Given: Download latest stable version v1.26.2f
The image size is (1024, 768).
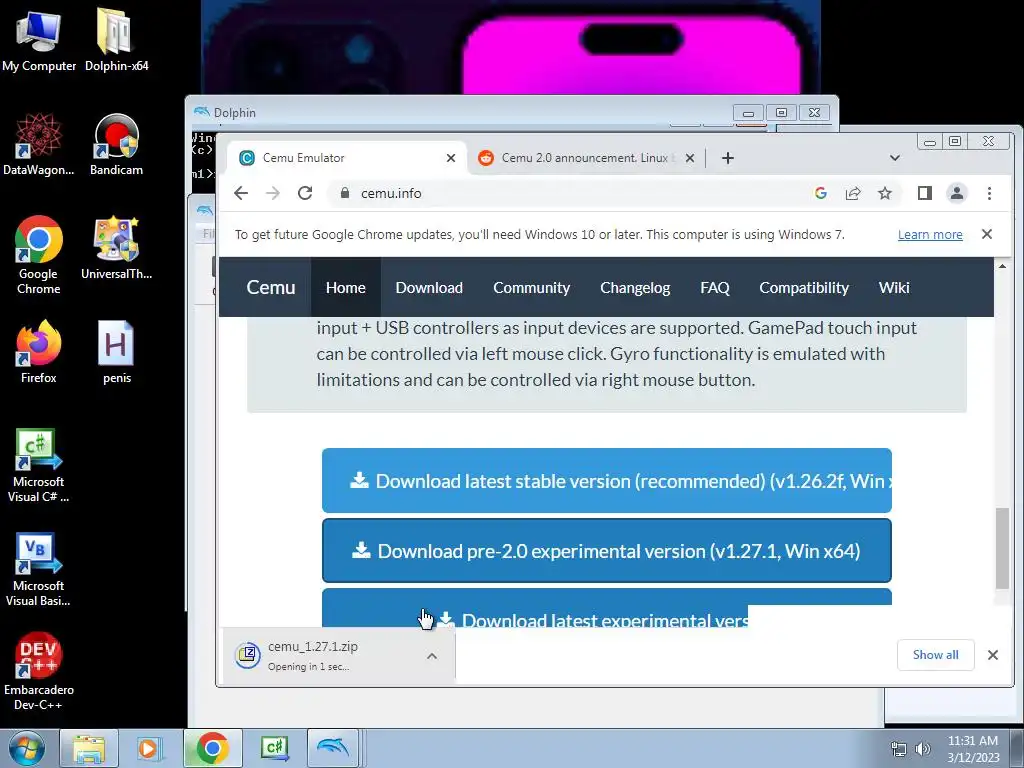Looking at the screenshot, I should point(607,481).
